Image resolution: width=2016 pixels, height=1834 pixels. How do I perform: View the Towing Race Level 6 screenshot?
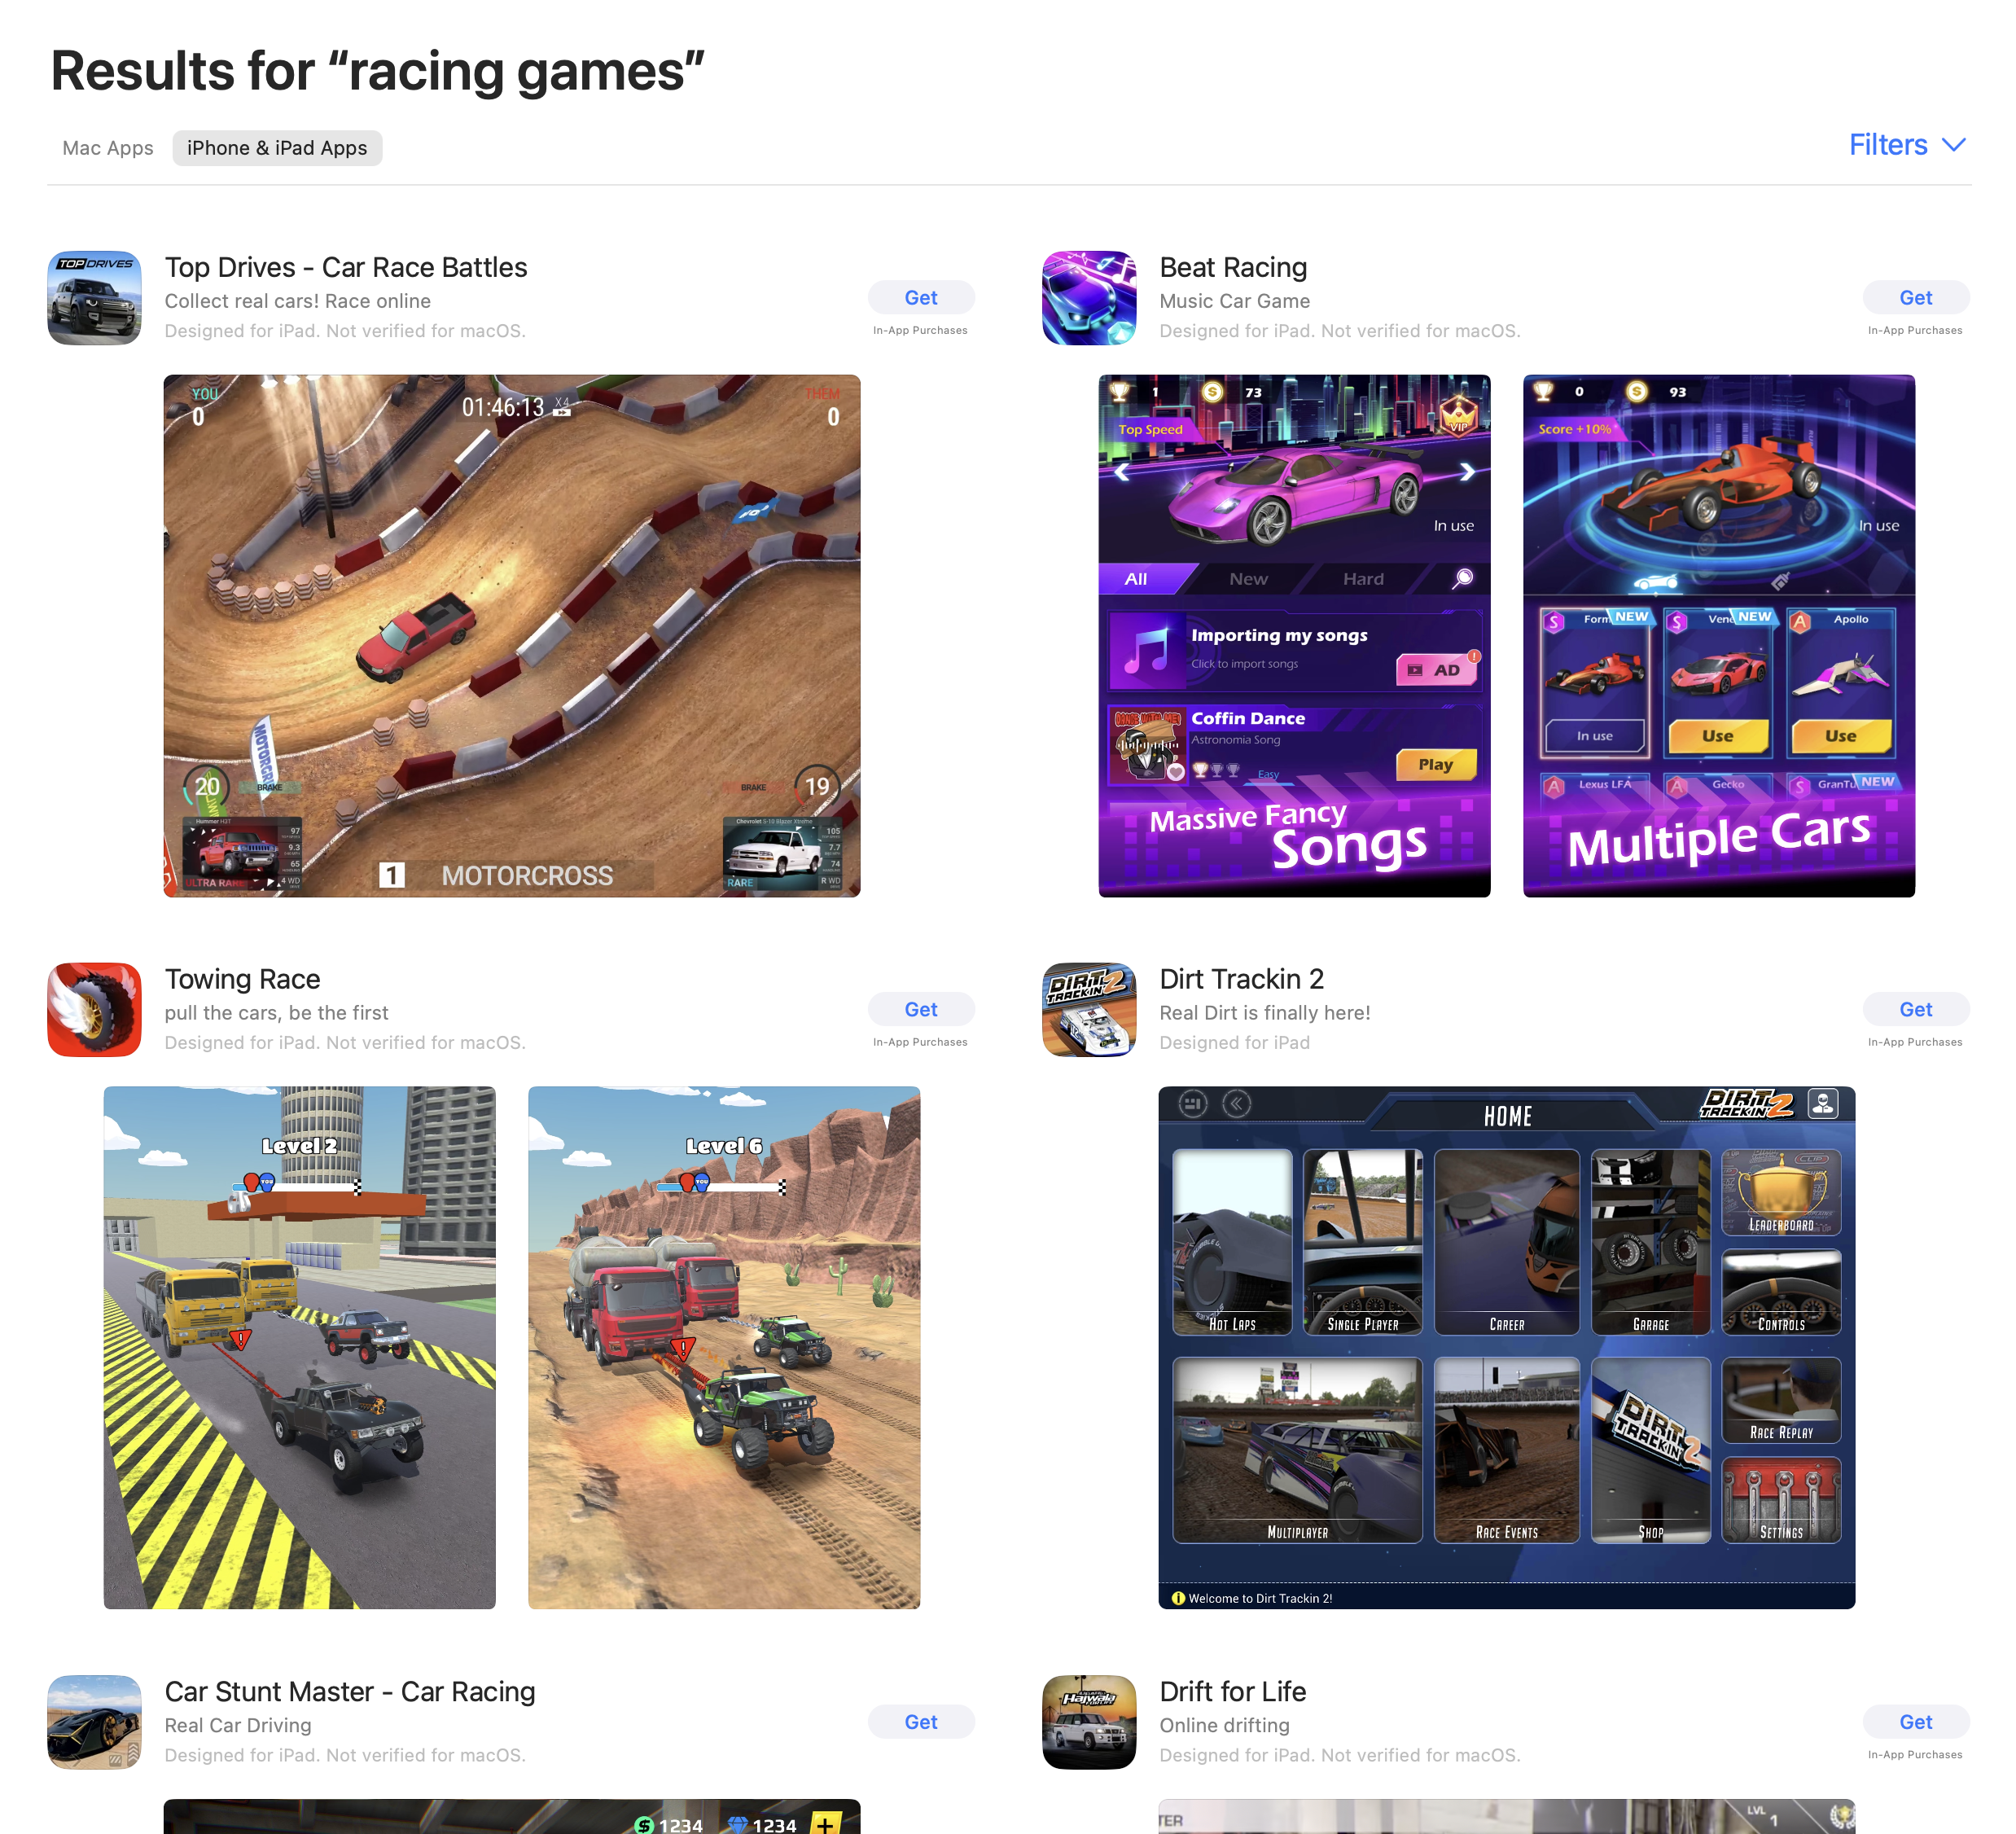[724, 1348]
